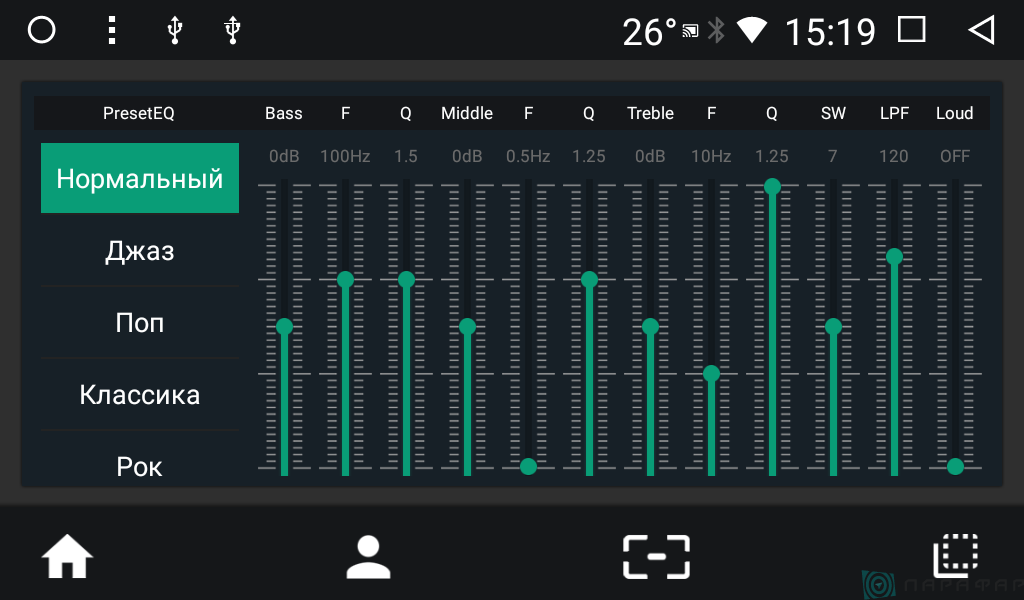Tap the circle home button in status bar

pos(42,30)
